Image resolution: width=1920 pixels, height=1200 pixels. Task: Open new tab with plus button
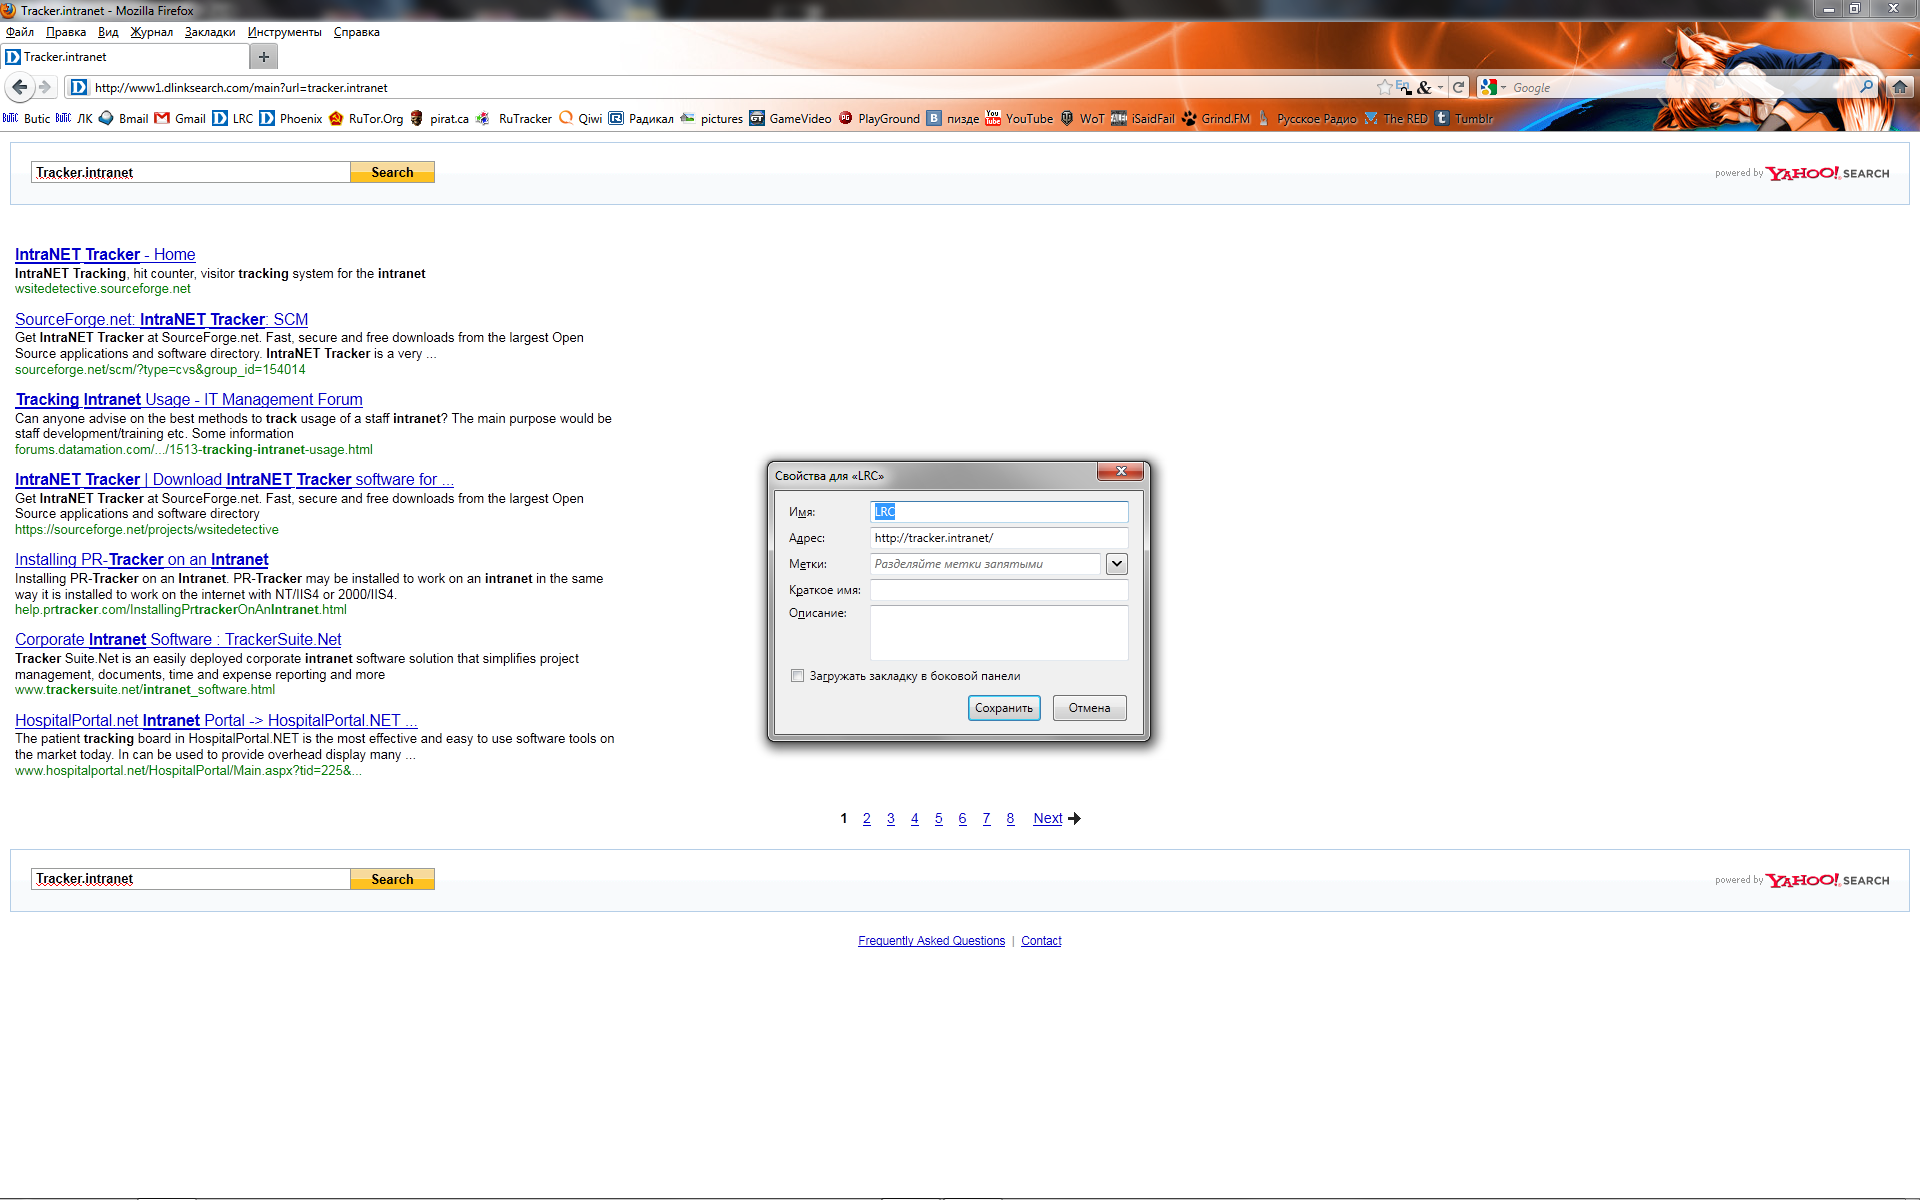pos(264,57)
